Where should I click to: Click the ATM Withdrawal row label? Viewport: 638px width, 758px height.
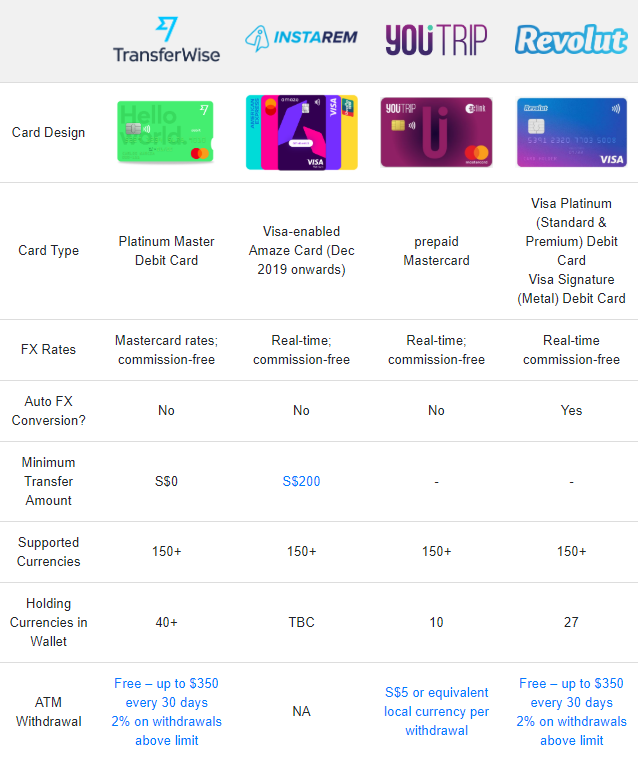click(x=48, y=711)
